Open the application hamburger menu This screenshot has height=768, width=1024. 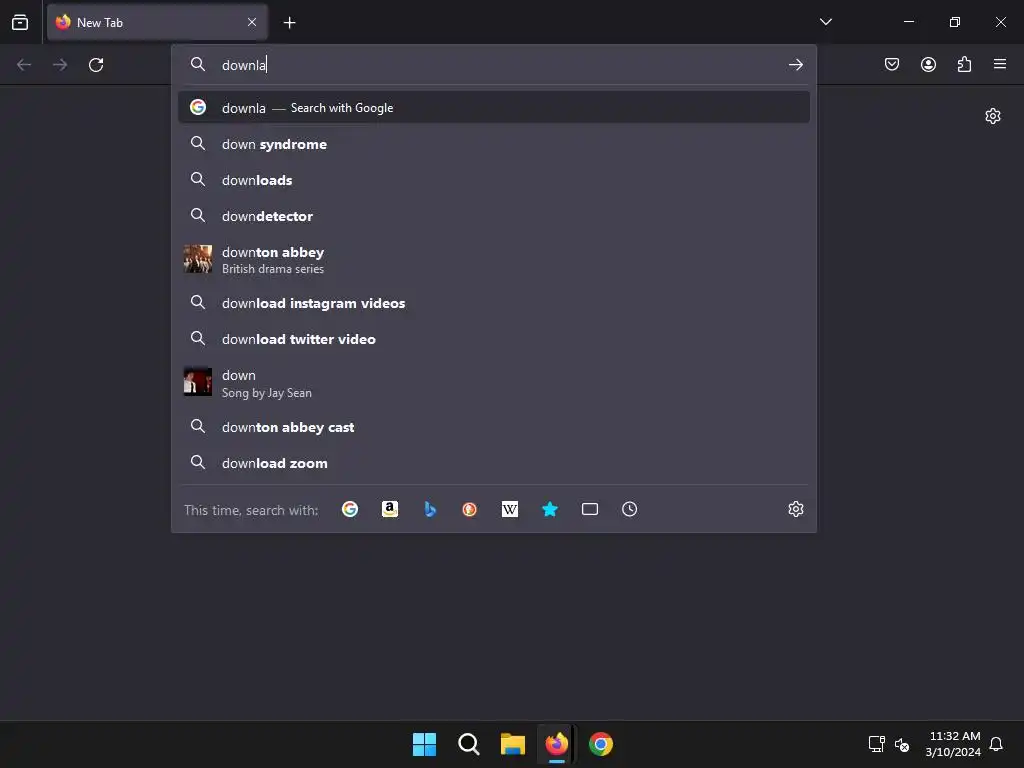(x=999, y=64)
